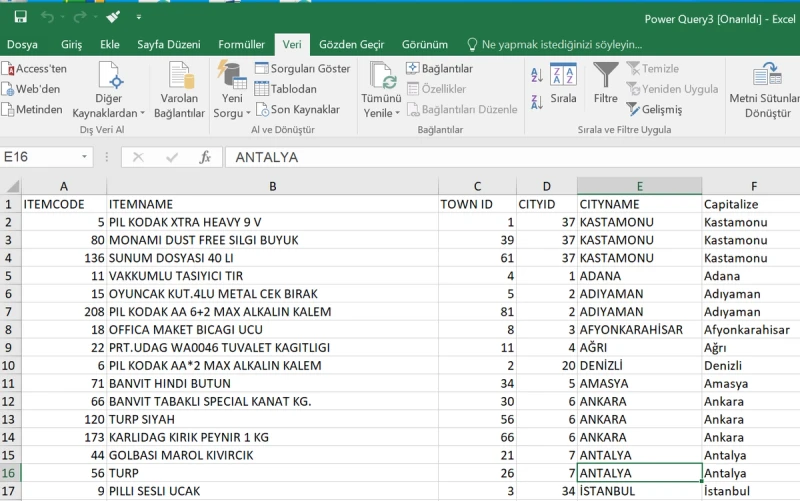This screenshot has height=501, width=800.
Task: Import data from text file (Metinden)
Action: [32, 109]
